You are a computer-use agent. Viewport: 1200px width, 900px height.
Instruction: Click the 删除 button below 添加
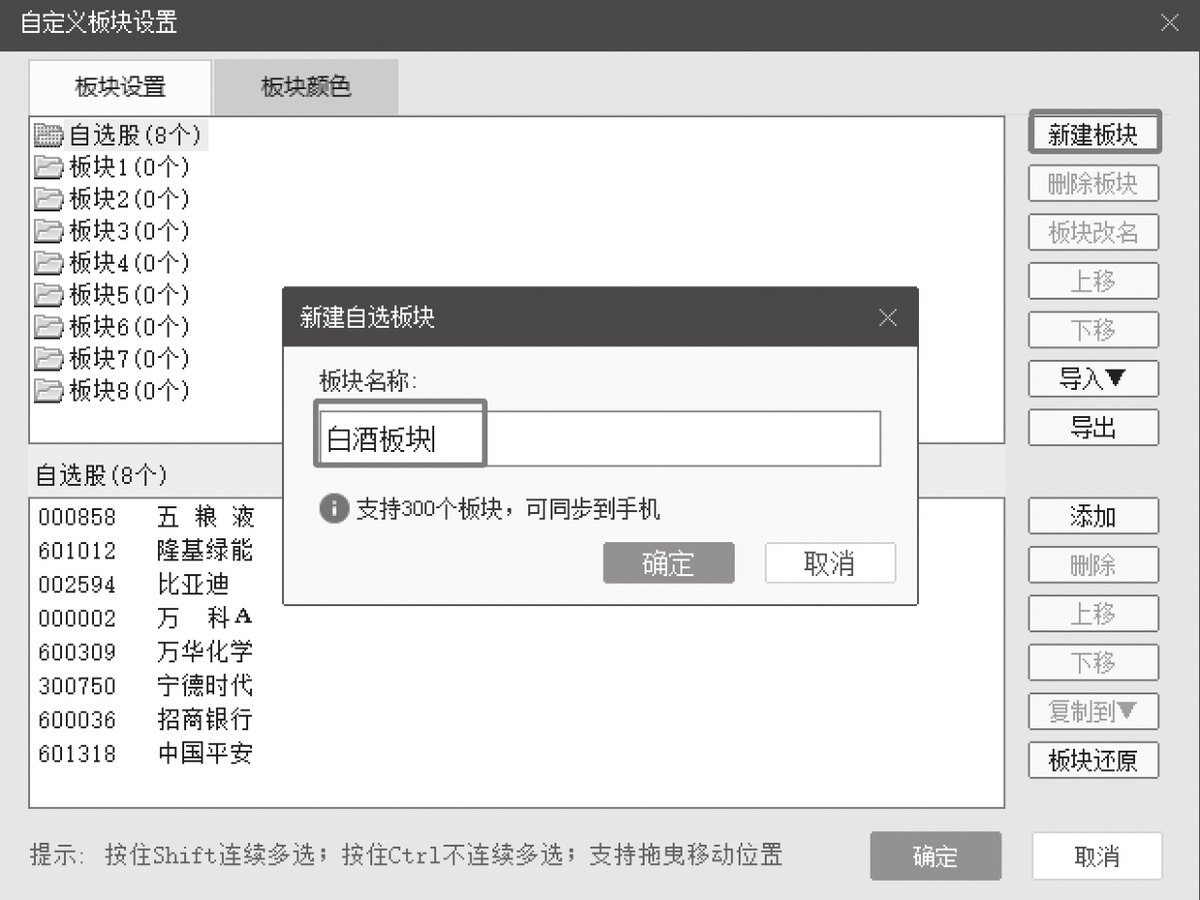(x=1094, y=565)
